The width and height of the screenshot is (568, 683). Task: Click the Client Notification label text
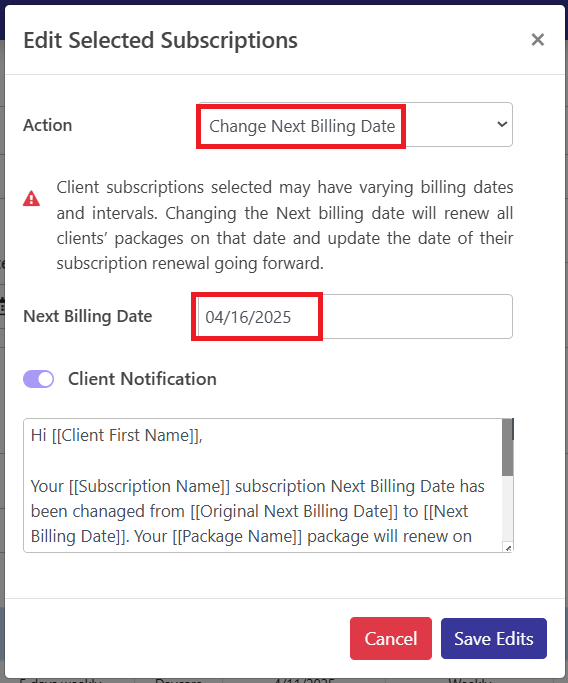(142, 379)
